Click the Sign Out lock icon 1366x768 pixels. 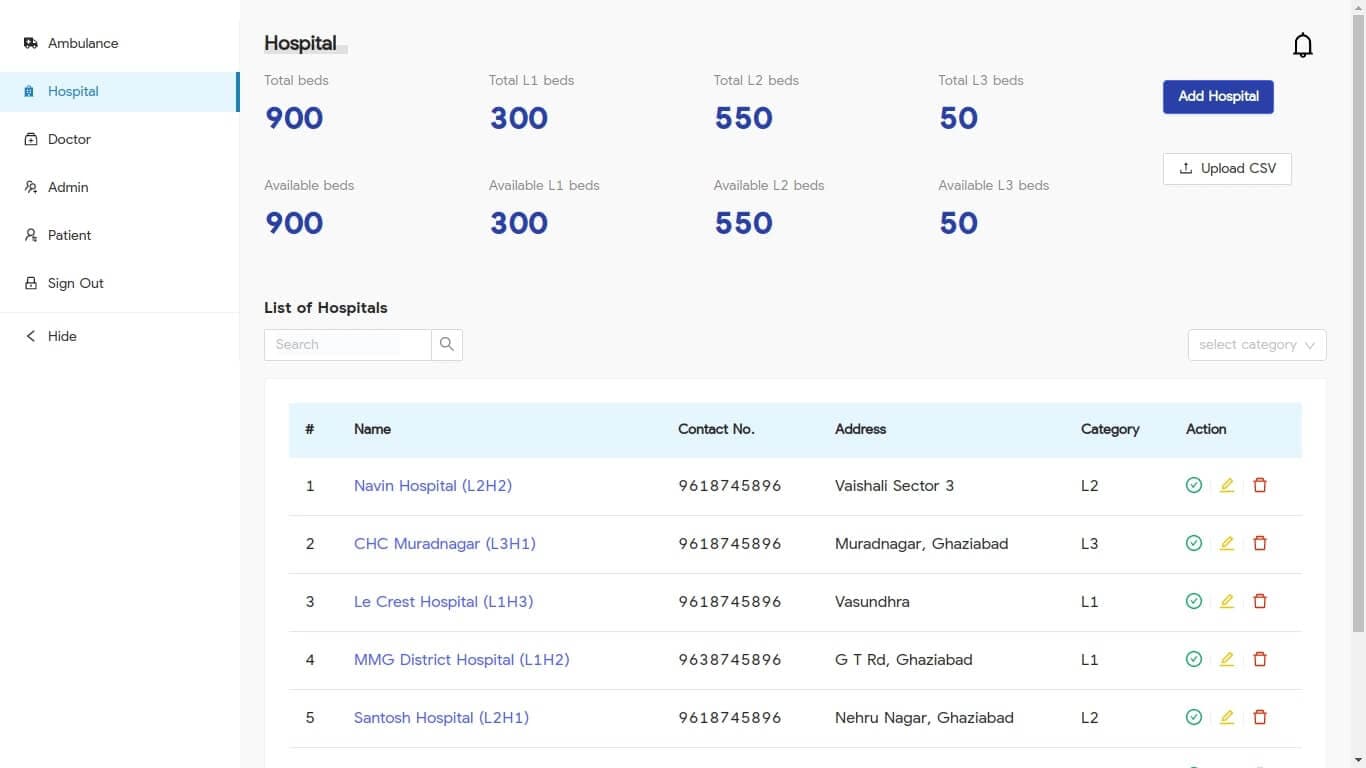(30, 283)
